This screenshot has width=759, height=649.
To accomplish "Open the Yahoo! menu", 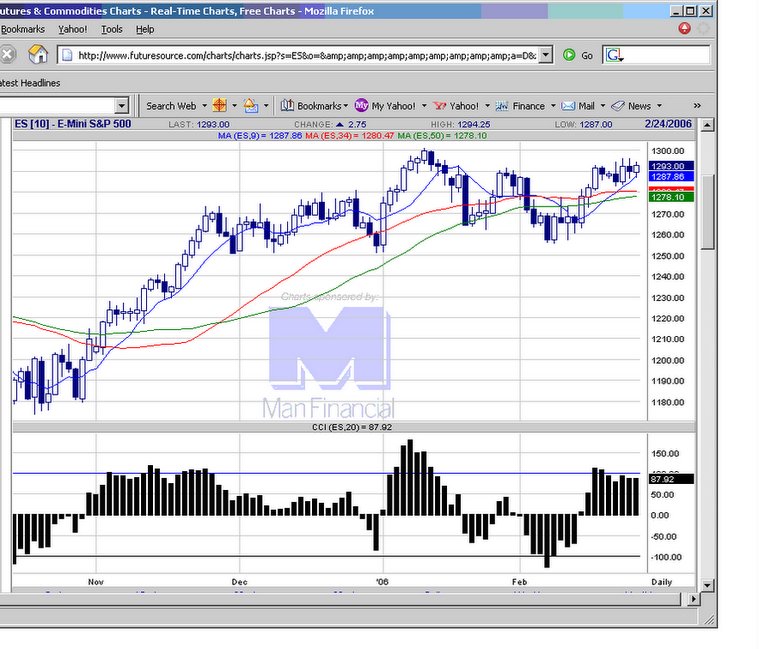I will point(73,30).
